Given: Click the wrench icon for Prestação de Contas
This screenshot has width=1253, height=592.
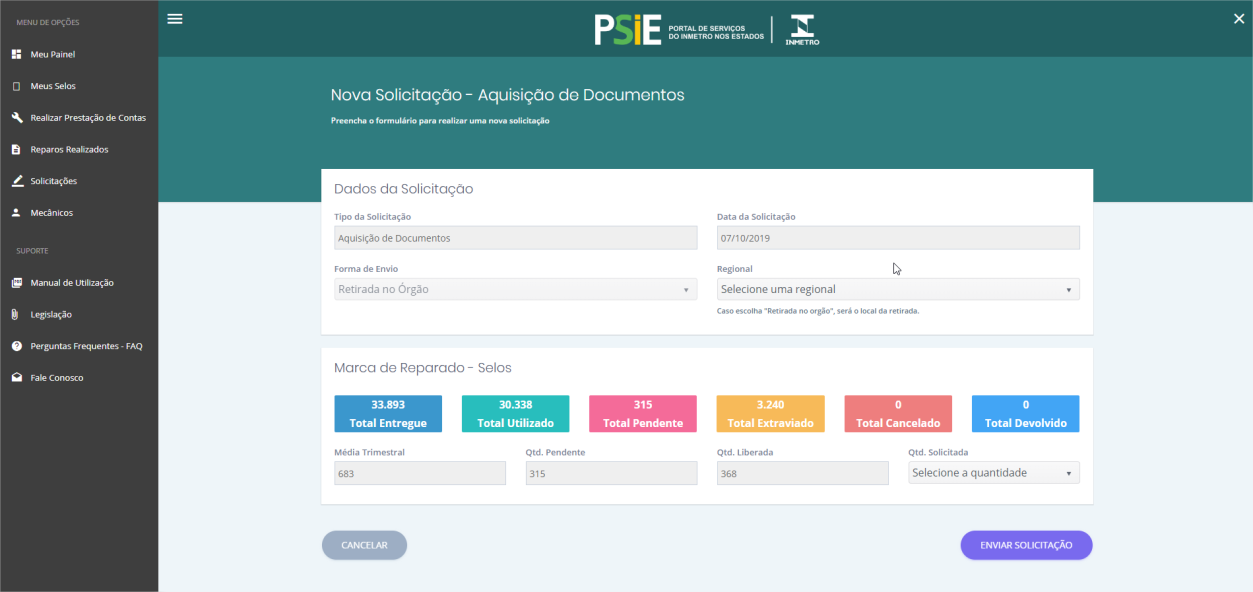Looking at the screenshot, I should point(16,118).
